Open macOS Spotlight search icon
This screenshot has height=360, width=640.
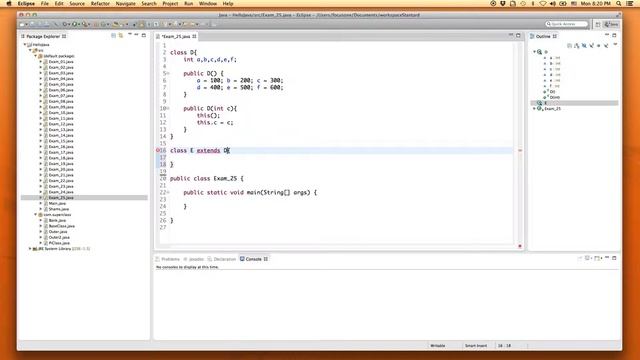click(619, 3)
